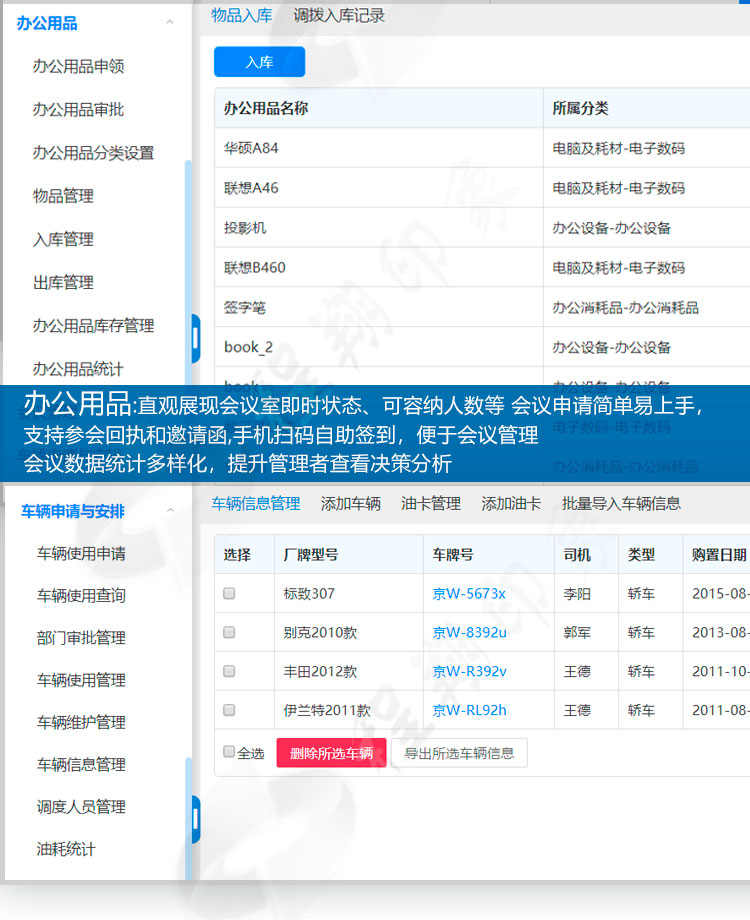
Task: Open 调度人员管理 in sidebar
Action: click(x=81, y=807)
